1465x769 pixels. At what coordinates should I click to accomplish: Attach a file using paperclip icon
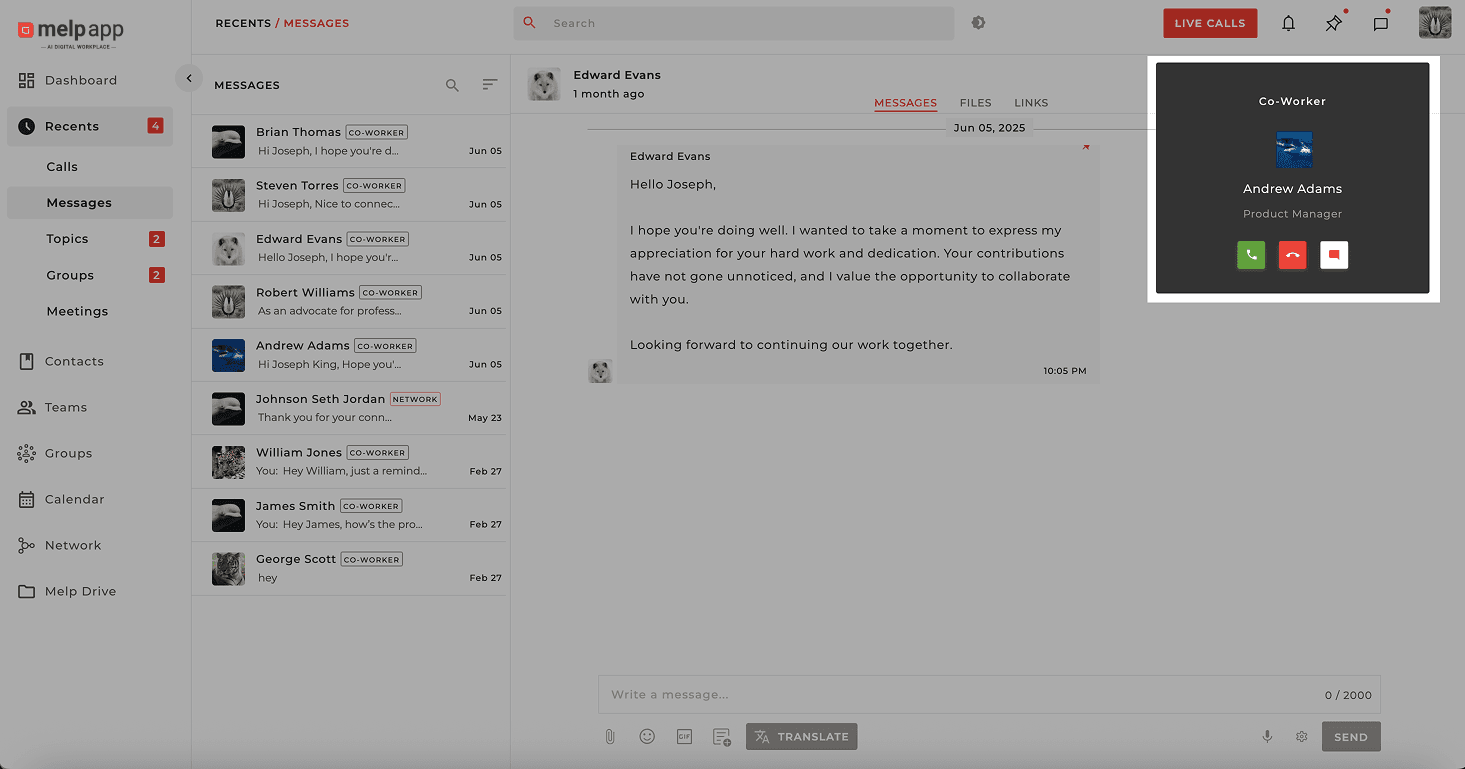[609, 737]
